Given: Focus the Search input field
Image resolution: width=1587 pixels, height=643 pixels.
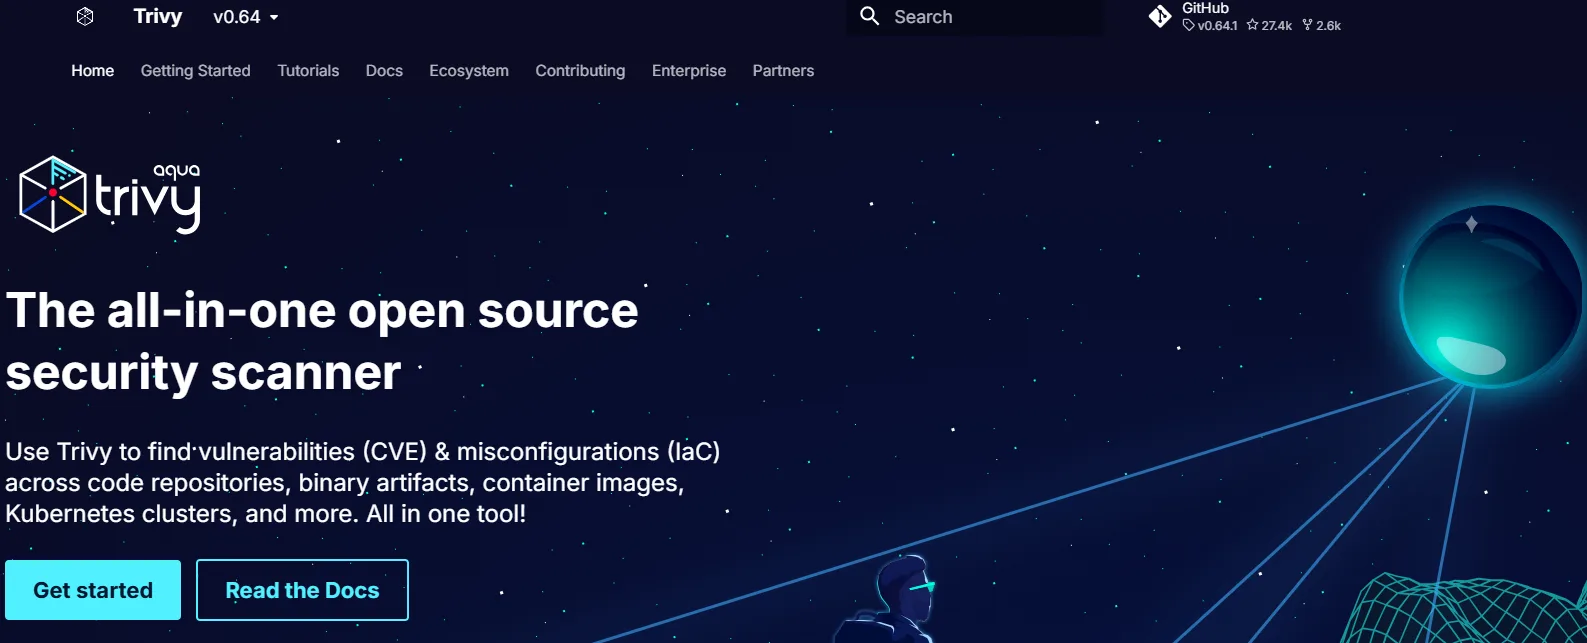Looking at the screenshot, I should point(975,17).
